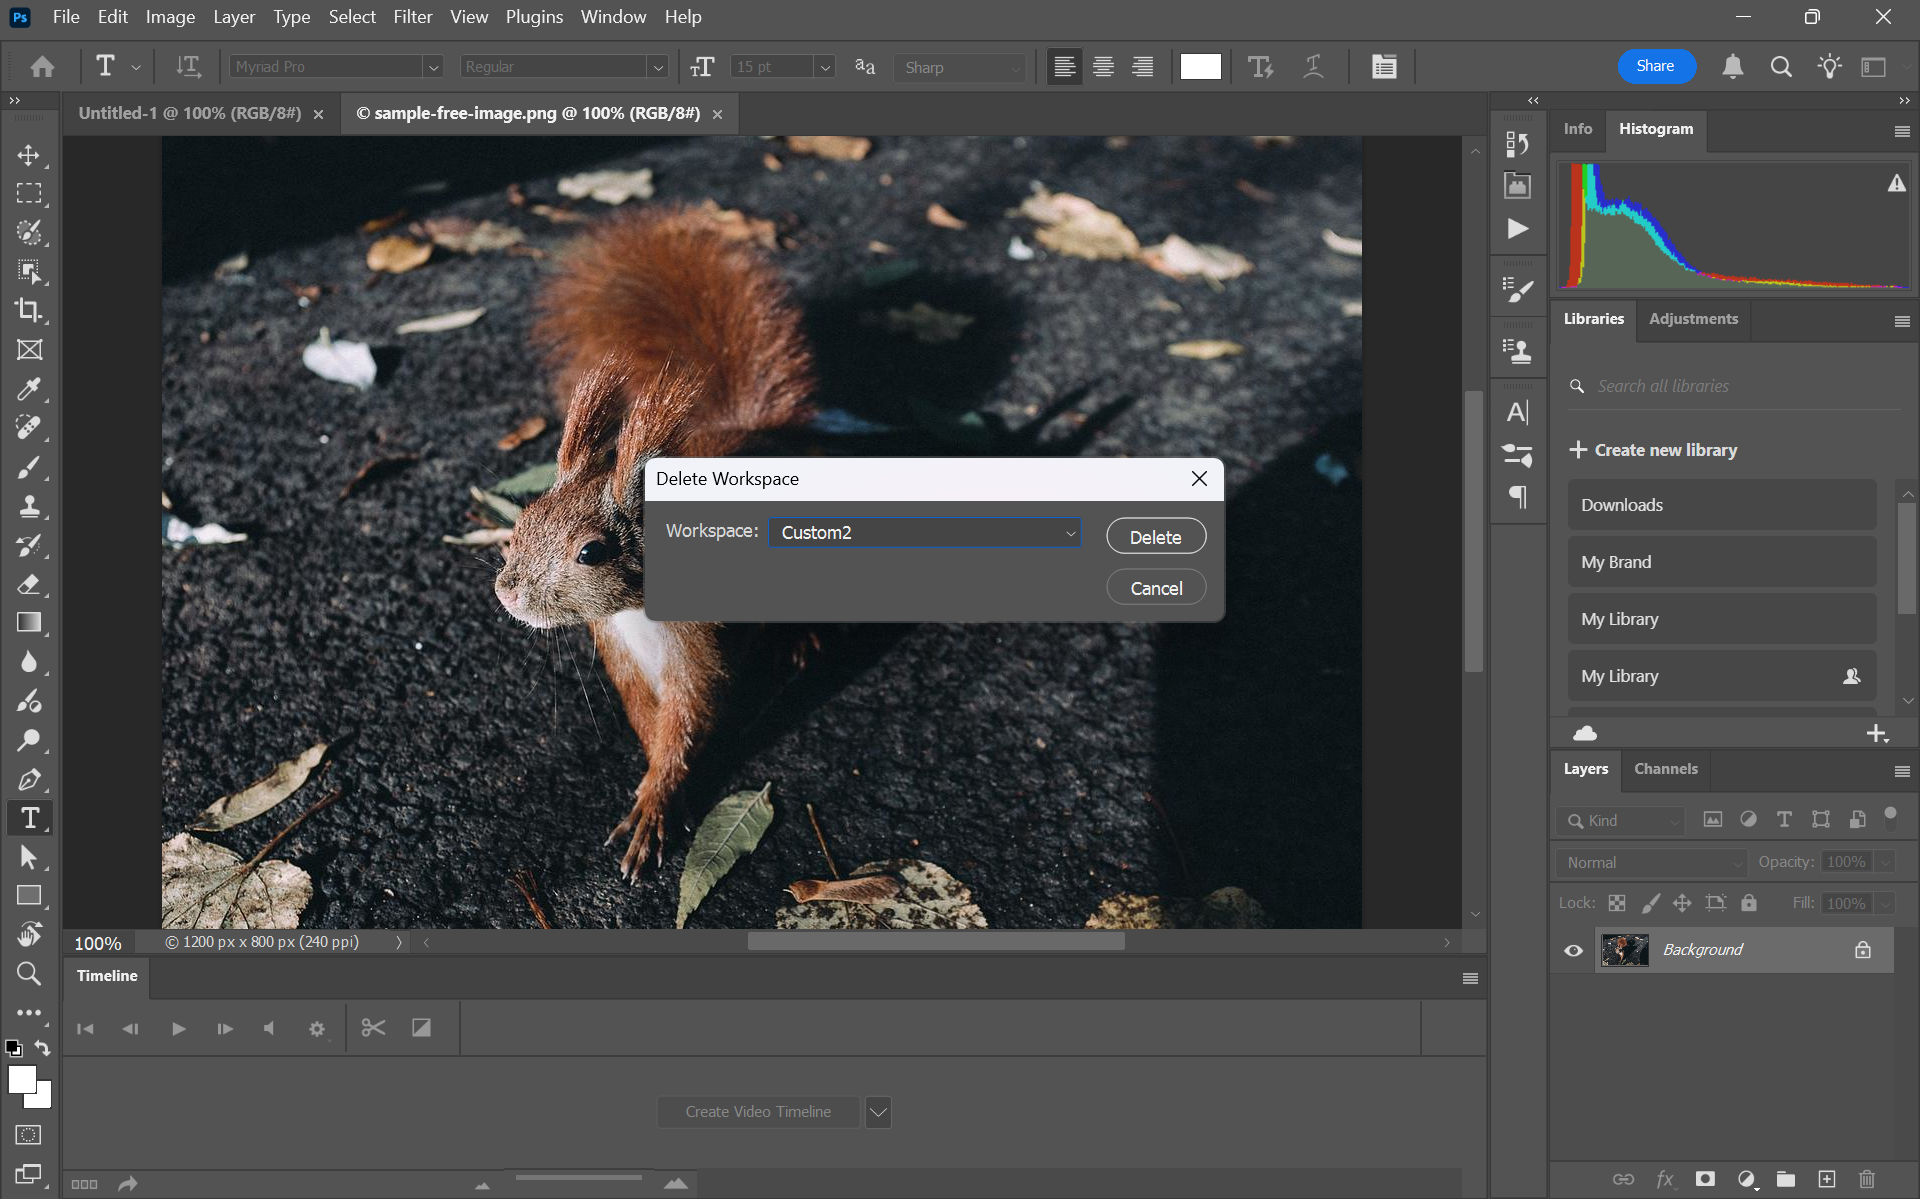Select the Crop tool
Screen dimensions: 1920x1200
pyautogui.click(x=29, y=311)
